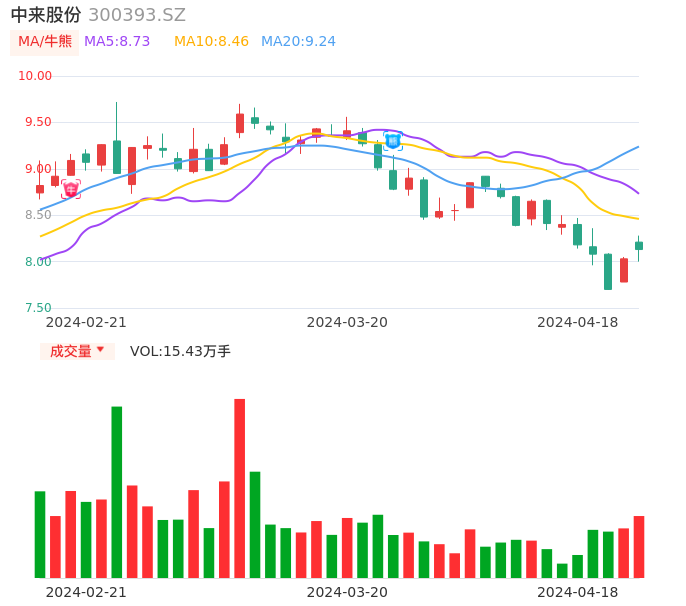Click the 2024-02-21 date label on price chart
Screen dimensions: 686x606
pyautogui.click(x=86, y=322)
